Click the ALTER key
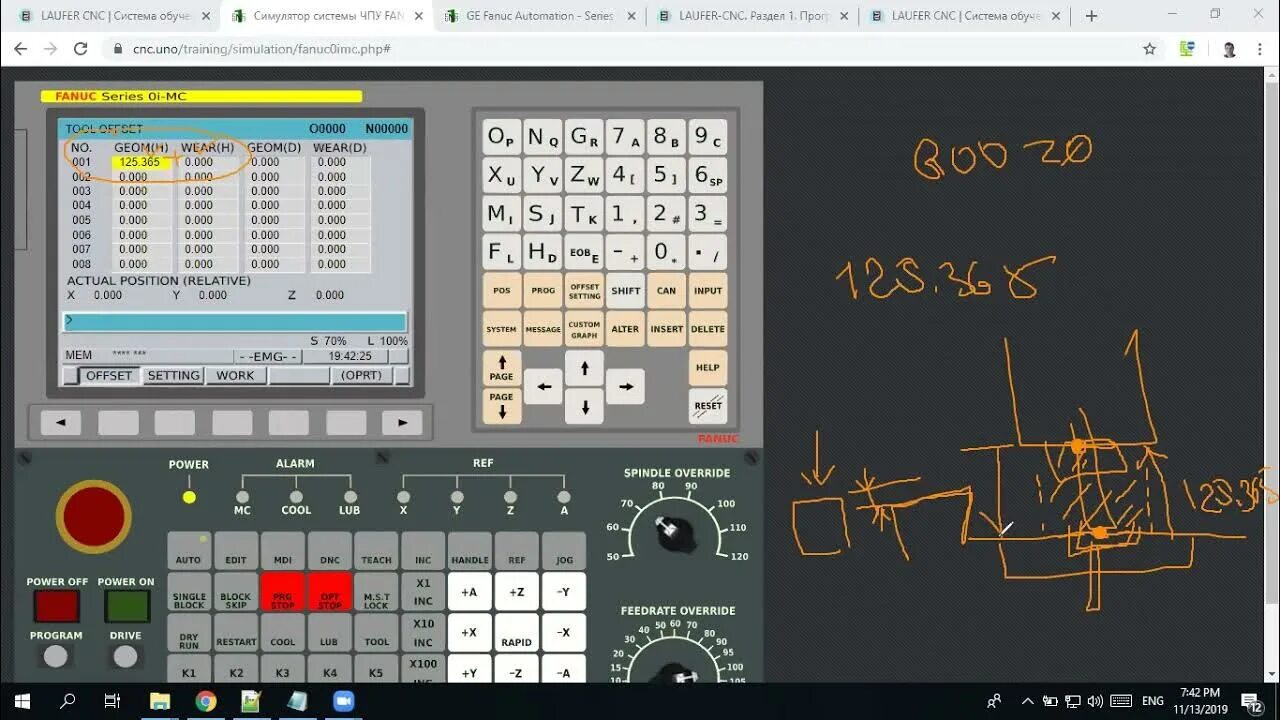The width and height of the screenshot is (1280, 720). click(626, 329)
